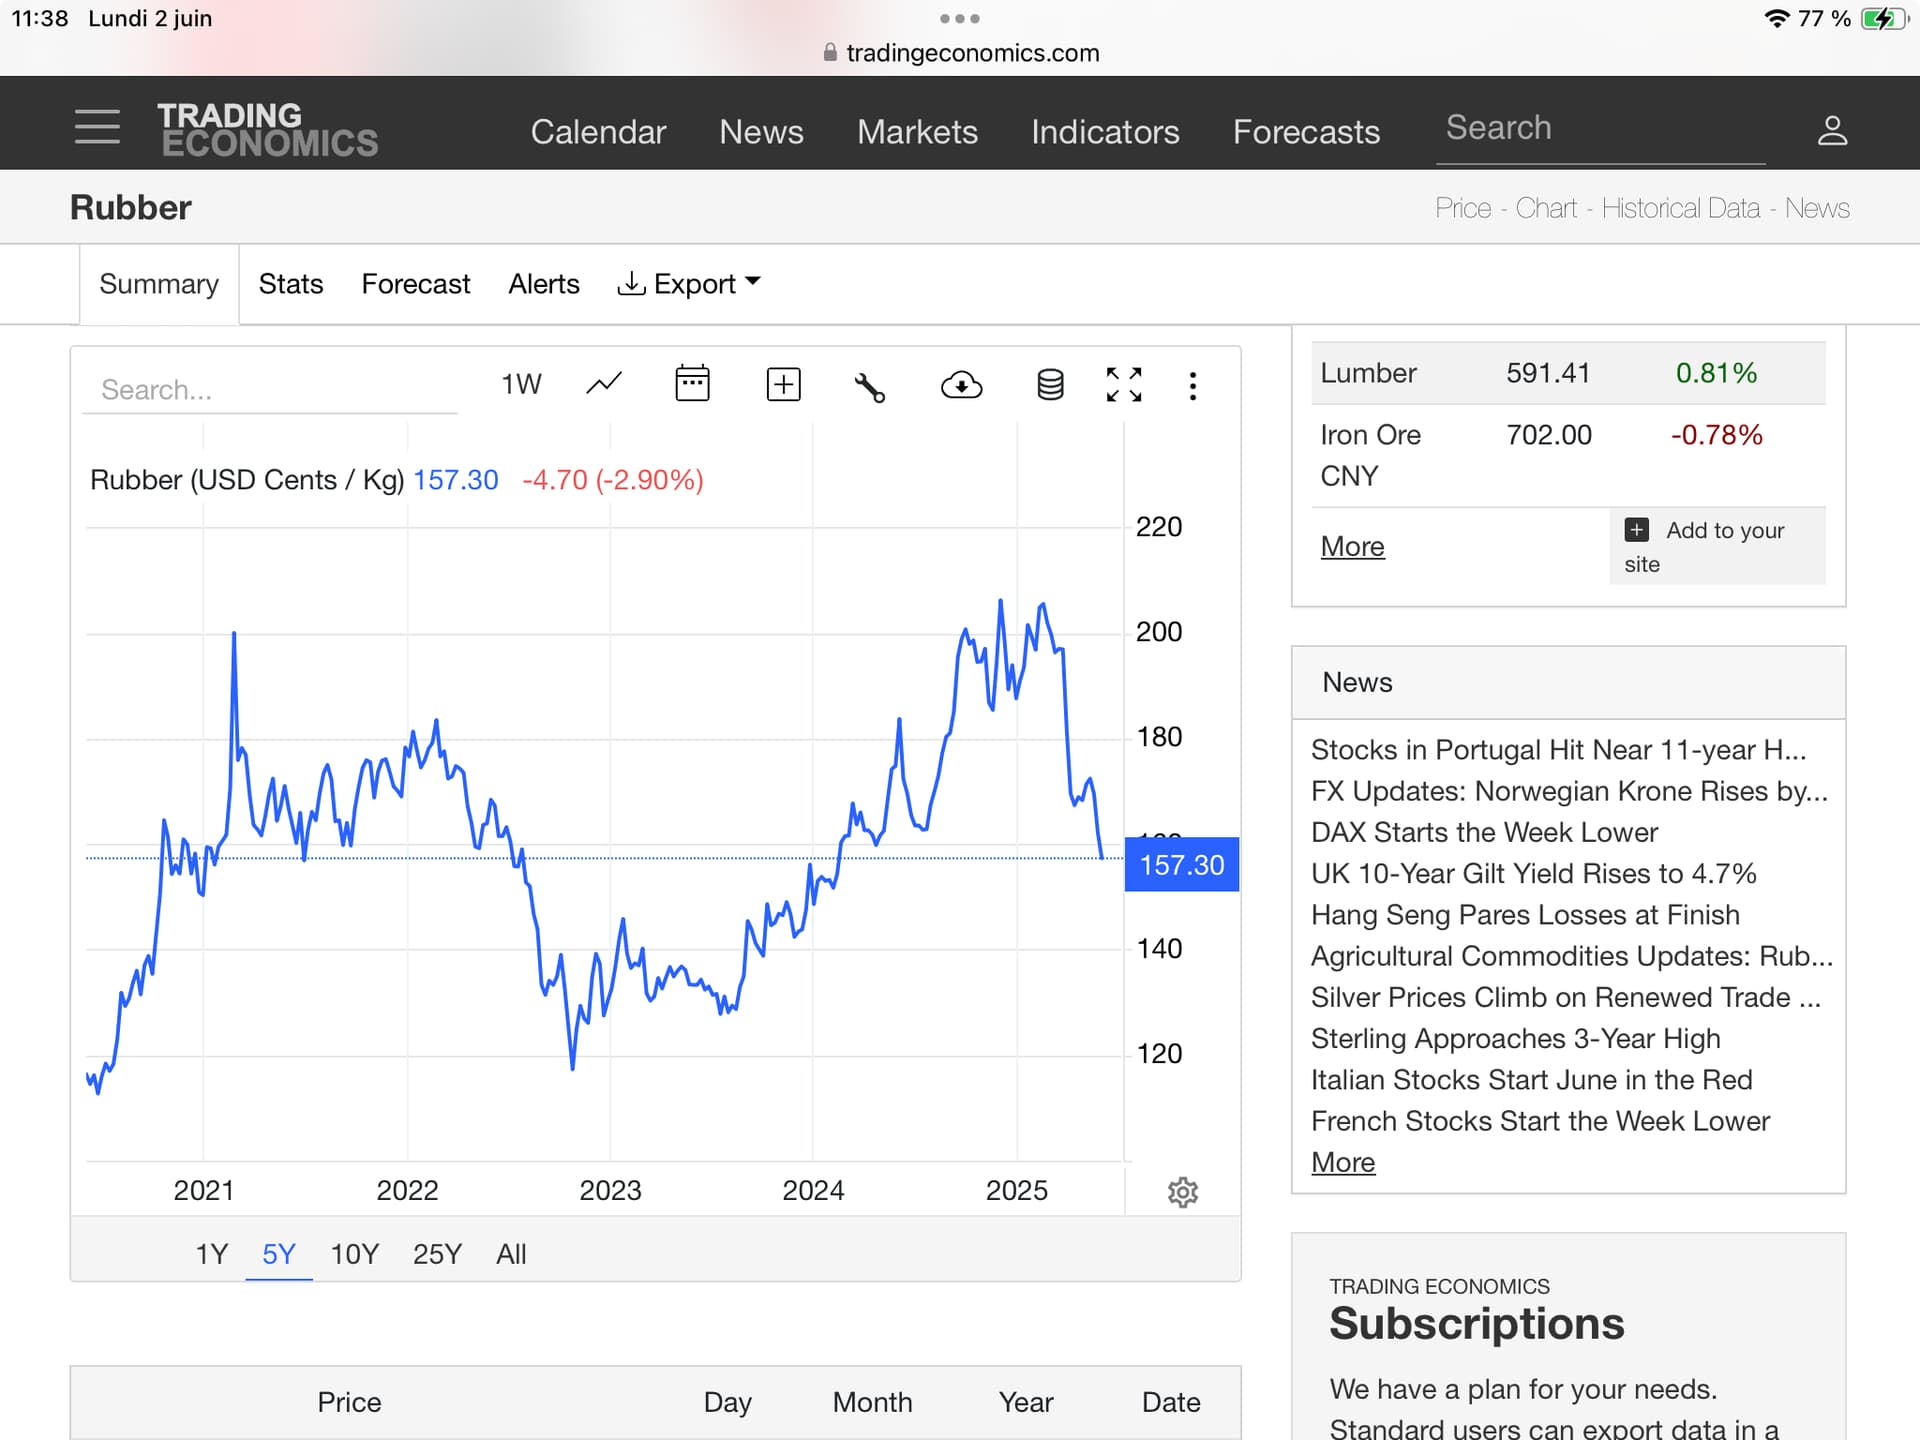Select the 1Y time range
Image resolution: width=1920 pixels, height=1440 pixels.
(x=211, y=1254)
